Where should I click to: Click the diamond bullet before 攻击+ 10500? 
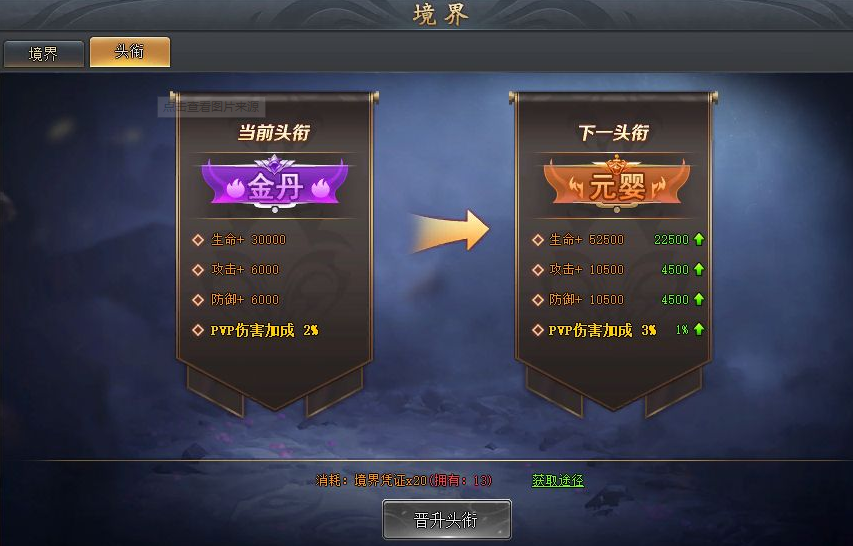538,270
